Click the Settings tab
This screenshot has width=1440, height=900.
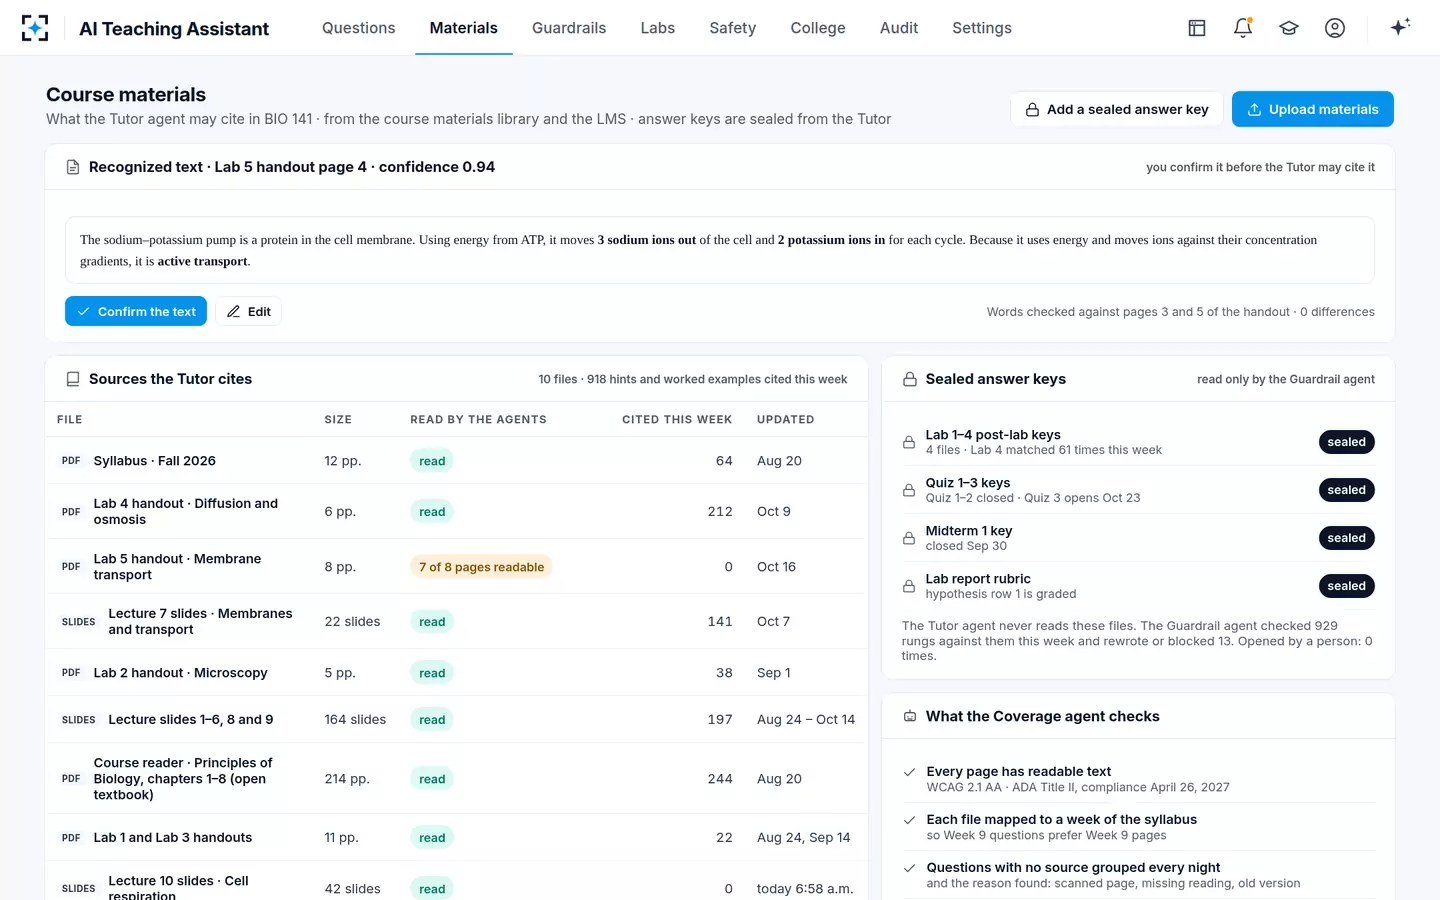click(x=982, y=28)
